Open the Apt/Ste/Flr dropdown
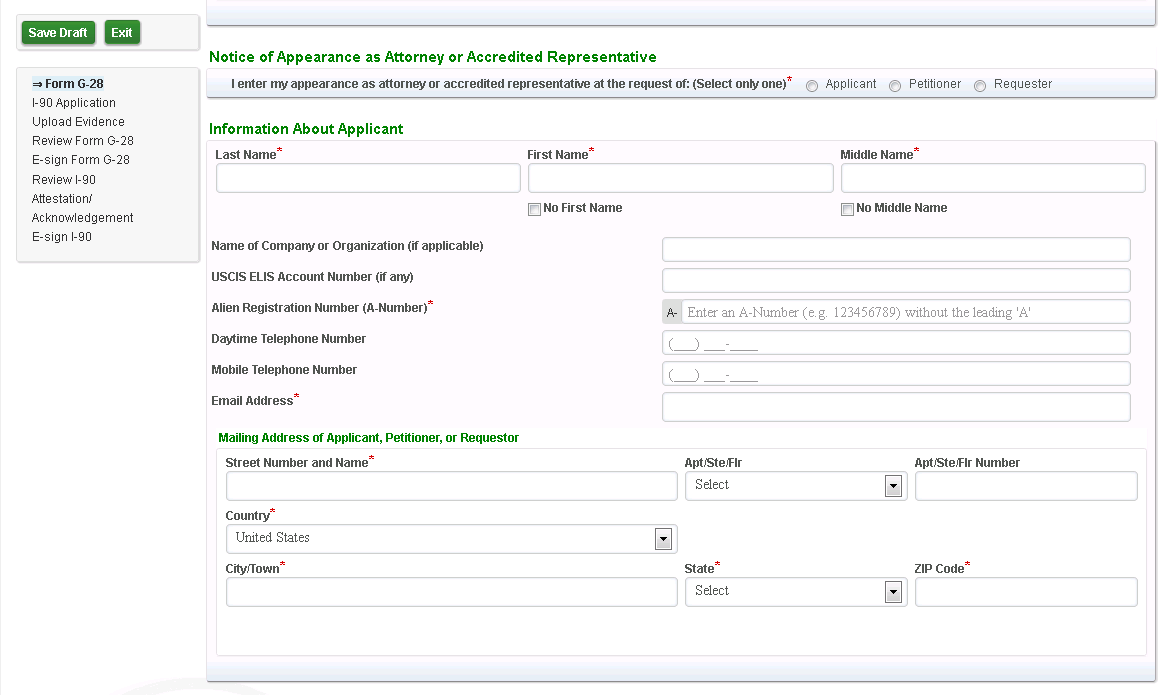Screen dimensions: 1169x695 click(795, 486)
